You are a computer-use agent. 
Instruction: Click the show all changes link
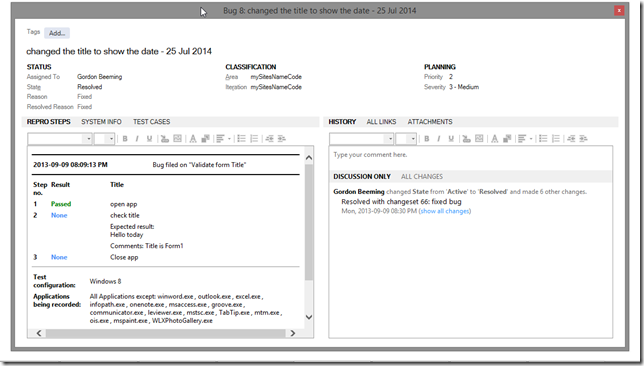point(445,211)
